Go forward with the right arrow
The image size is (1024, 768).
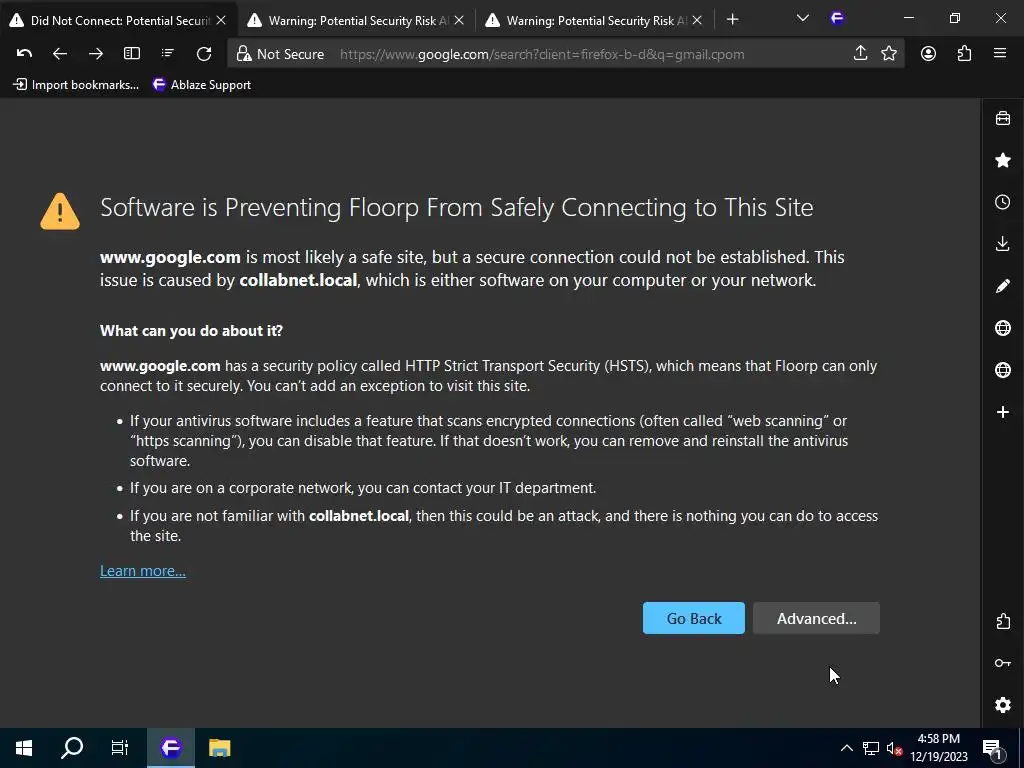(x=95, y=54)
